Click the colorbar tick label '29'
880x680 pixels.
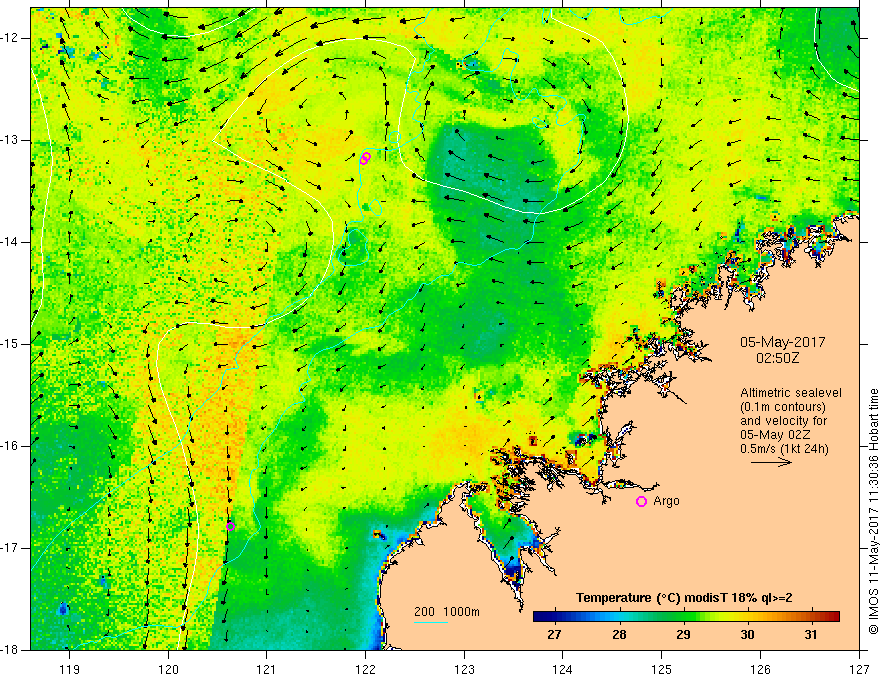683,635
